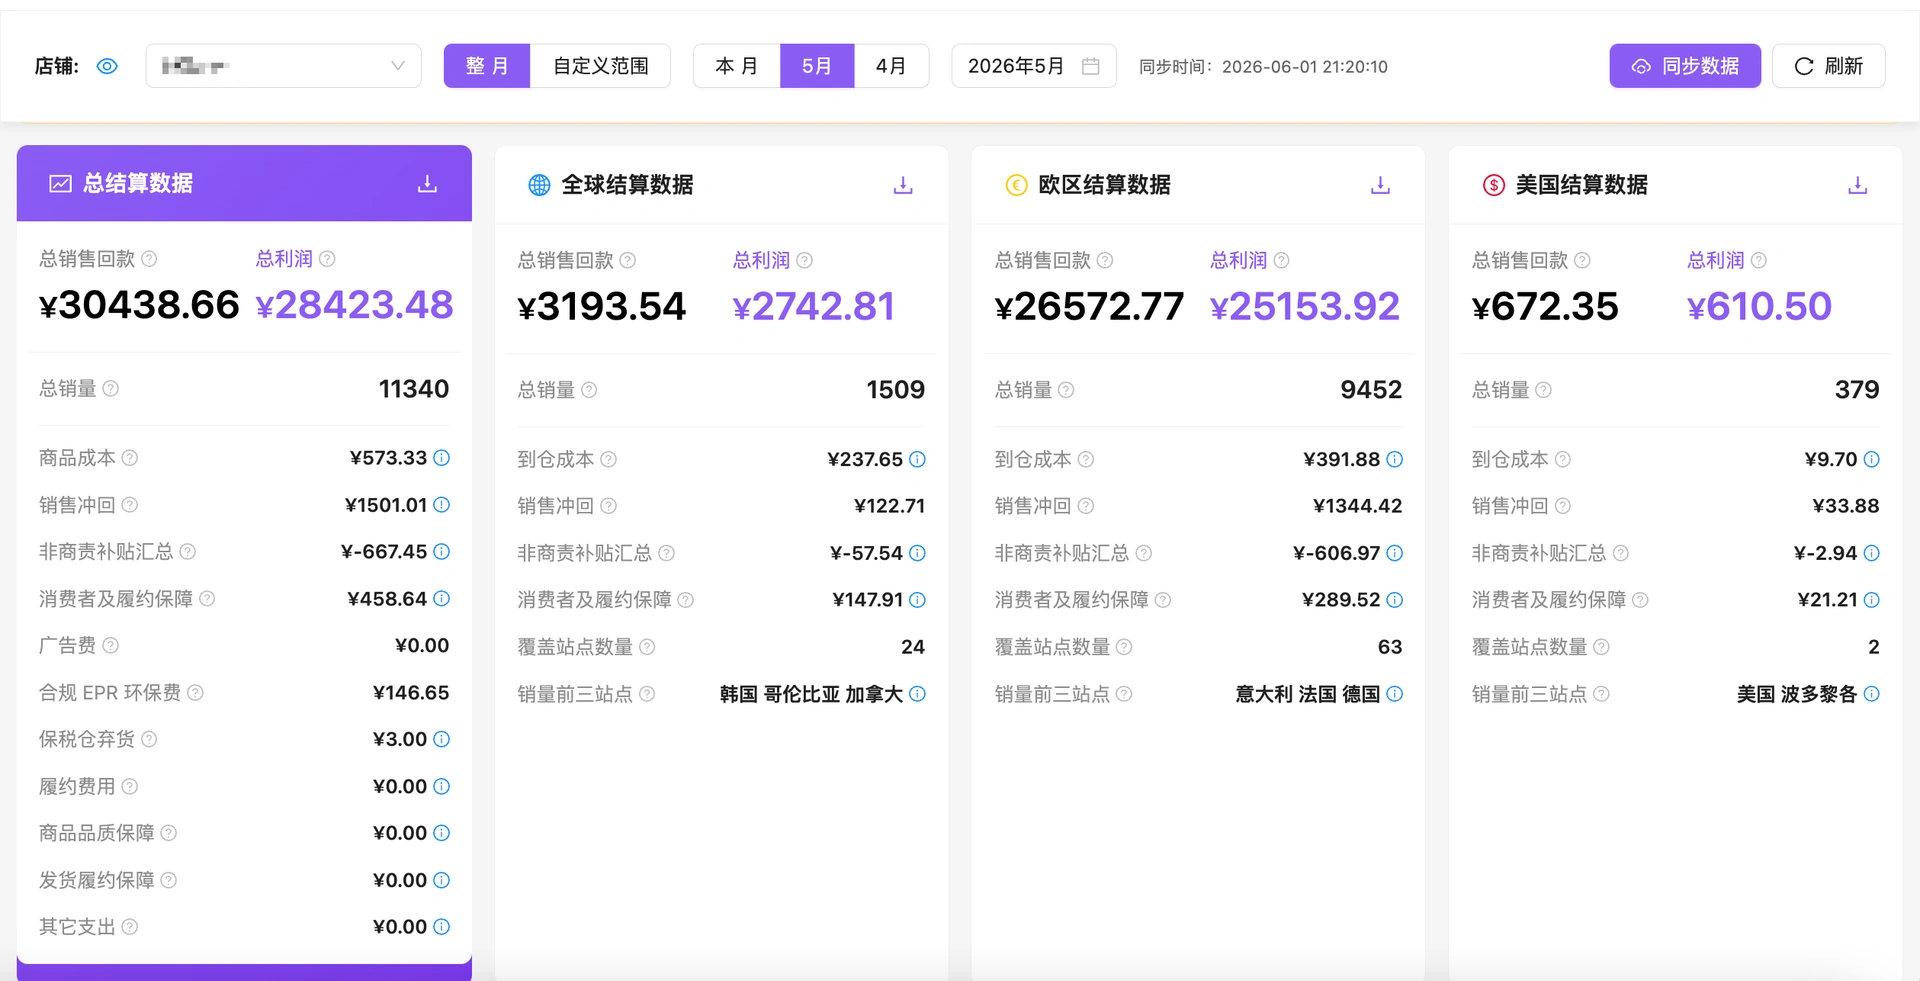The image size is (1920, 981).
Task: Show info for 美国 消费者保障 ¥21.21
Action: pos(1871,599)
